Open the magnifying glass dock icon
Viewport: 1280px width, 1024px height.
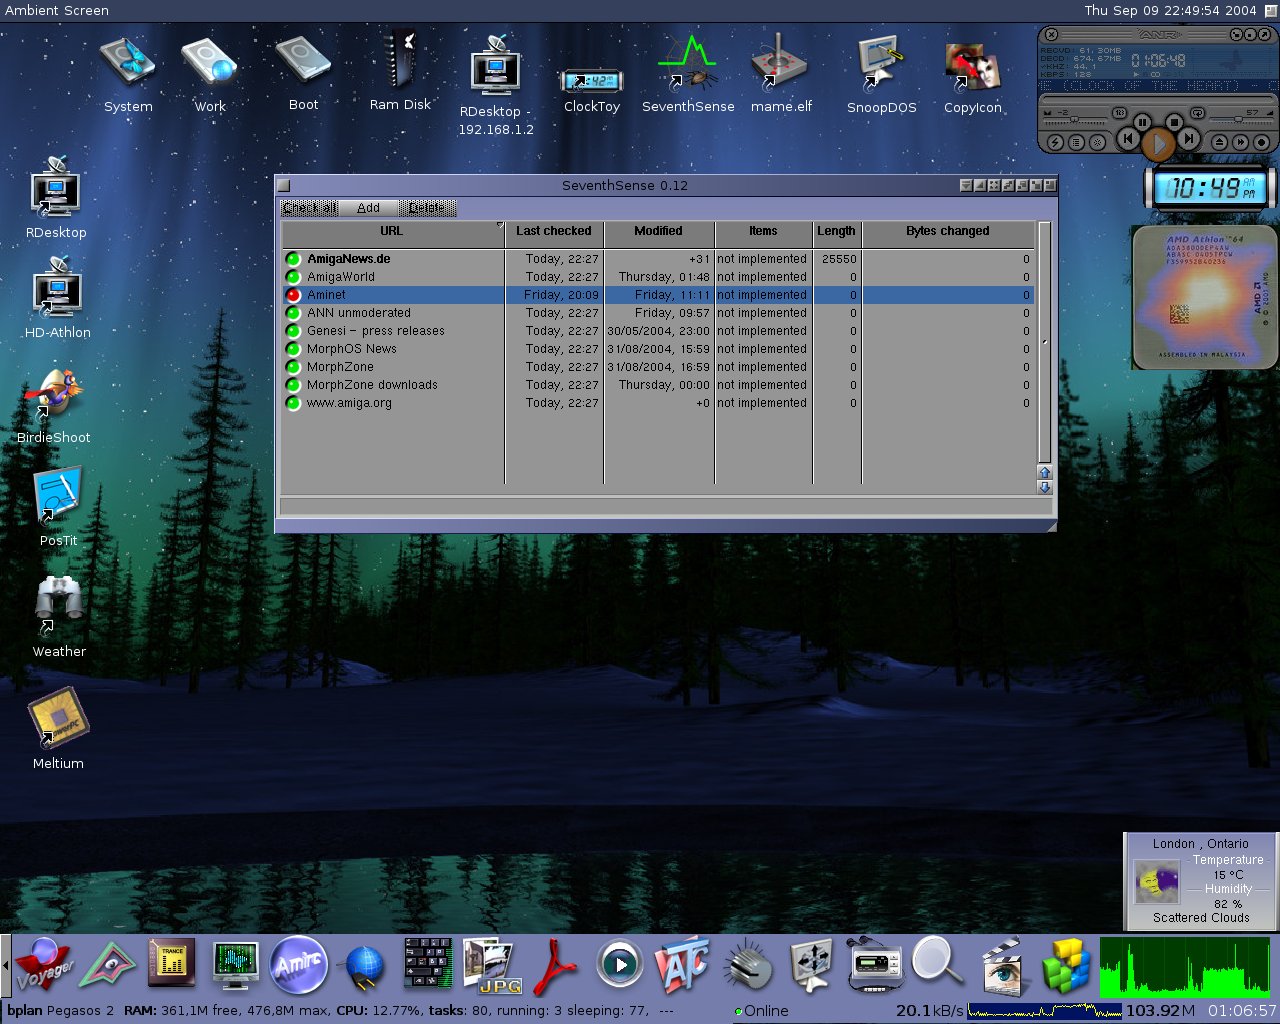pyautogui.click(x=936, y=963)
